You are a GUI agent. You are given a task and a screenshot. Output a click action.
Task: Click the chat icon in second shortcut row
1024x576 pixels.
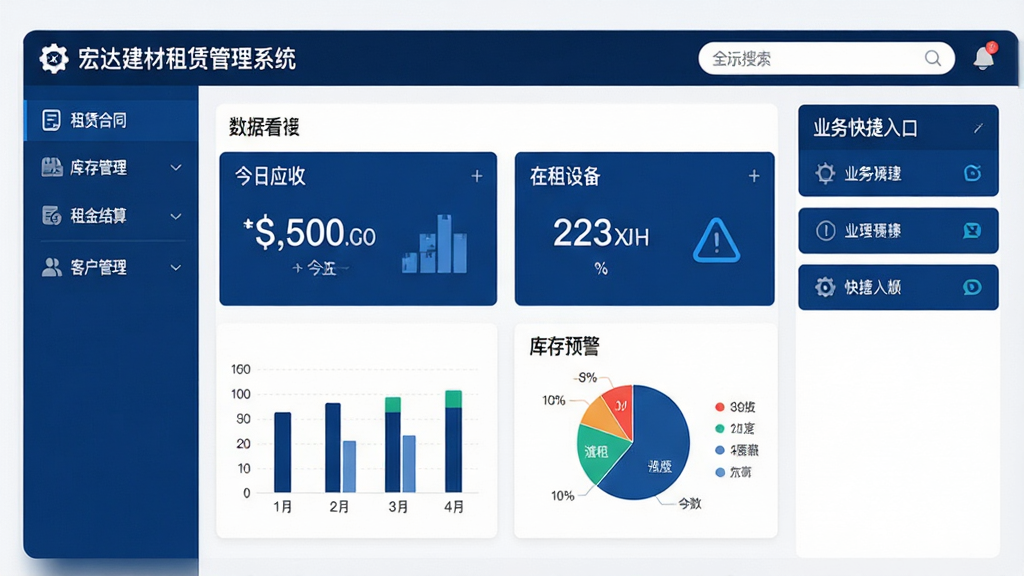[972, 231]
